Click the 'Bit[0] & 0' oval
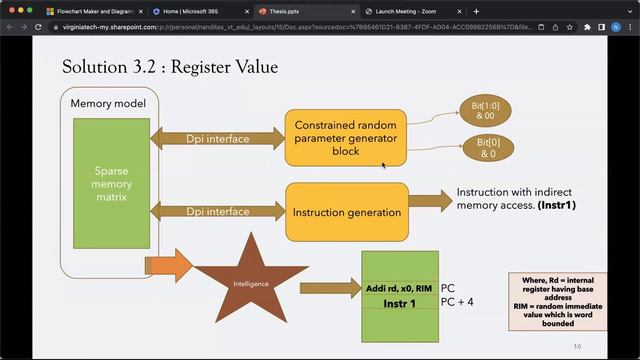Viewport: 640px width, 360px height. point(488,148)
